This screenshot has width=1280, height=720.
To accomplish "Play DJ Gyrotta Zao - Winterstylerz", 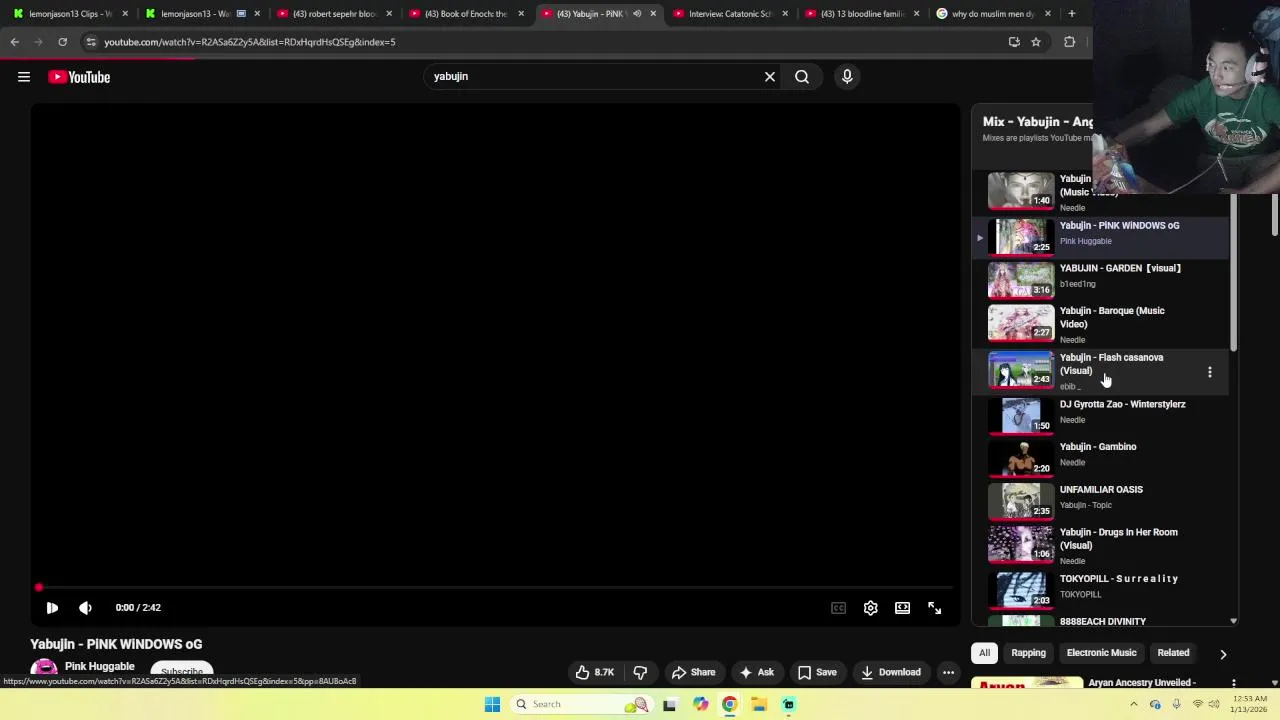I will [1100, 414].
